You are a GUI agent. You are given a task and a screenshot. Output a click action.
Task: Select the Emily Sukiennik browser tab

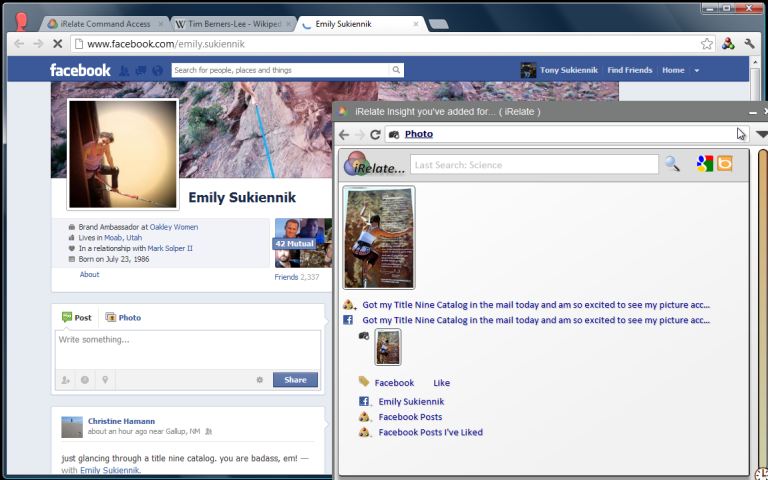point(358,24)
